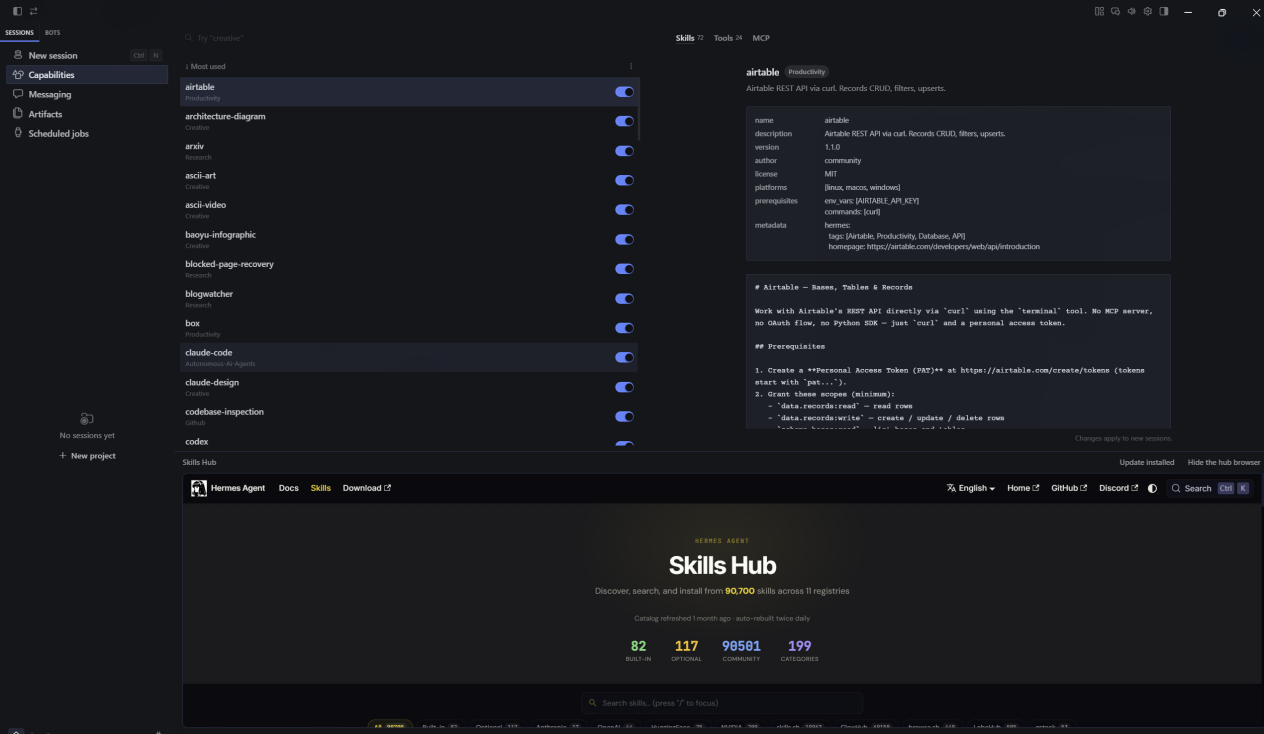Click the 199 CATEGORIES stat
The width and height of the screenshot is (1264, 734).
tap(799, 651)
